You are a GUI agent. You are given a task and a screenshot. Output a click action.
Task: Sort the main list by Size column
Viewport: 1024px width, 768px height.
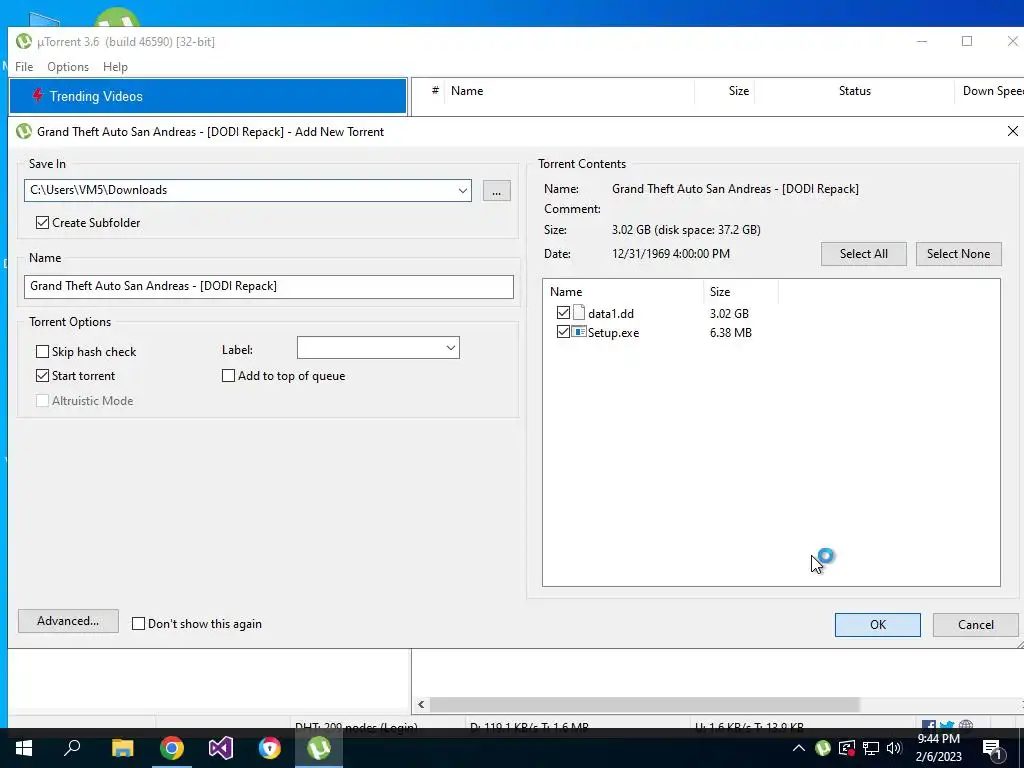724,91
